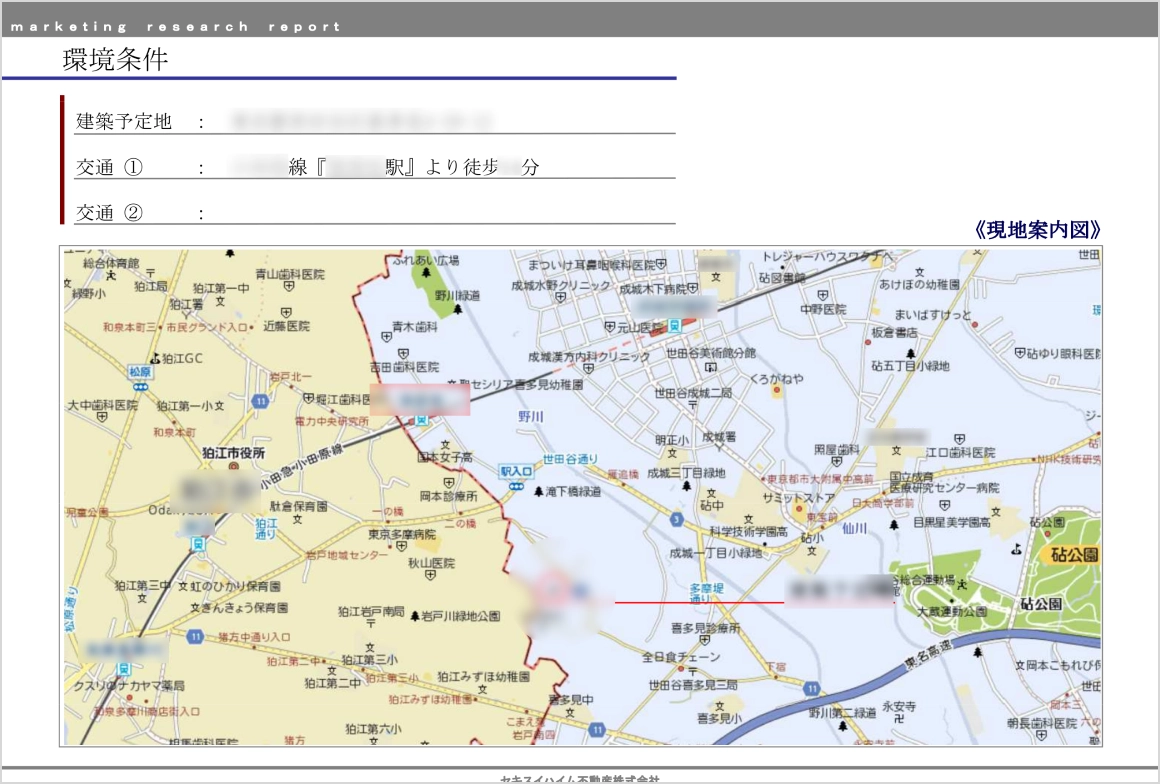Click the 小田急小田原線 railway label
1160x784 pixels.
[298, 467]
